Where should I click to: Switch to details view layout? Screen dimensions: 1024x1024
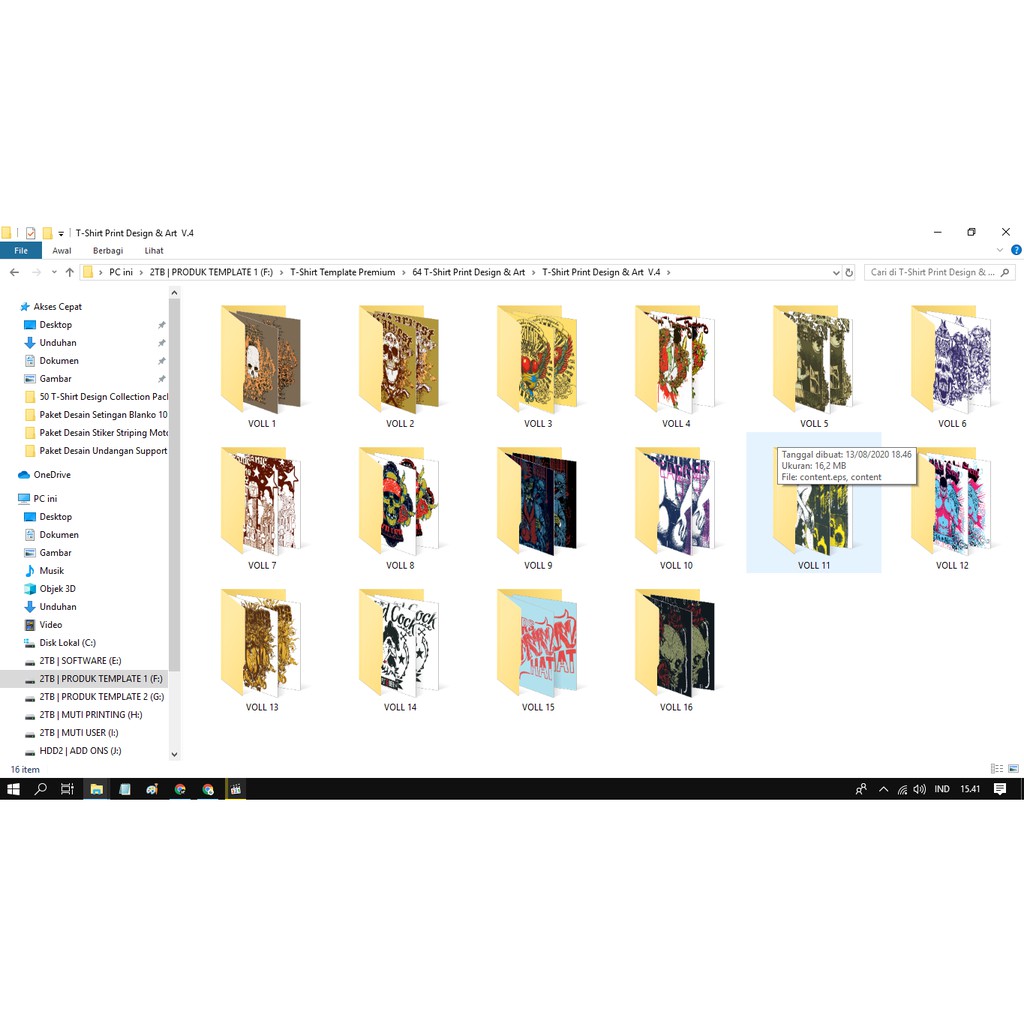(997, 769)
